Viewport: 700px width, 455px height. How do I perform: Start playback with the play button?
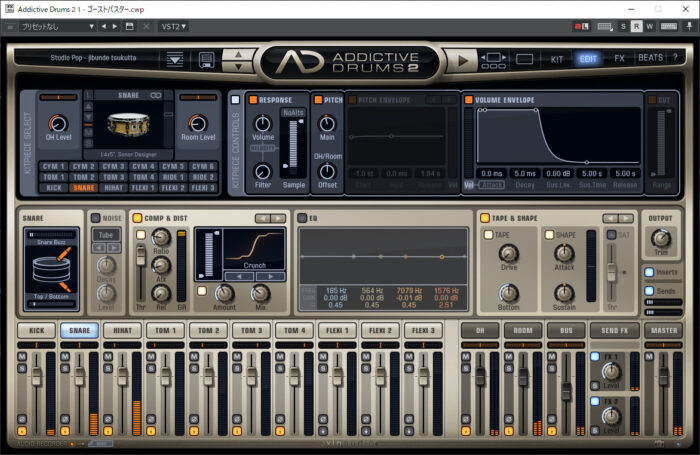pos(462,60)
